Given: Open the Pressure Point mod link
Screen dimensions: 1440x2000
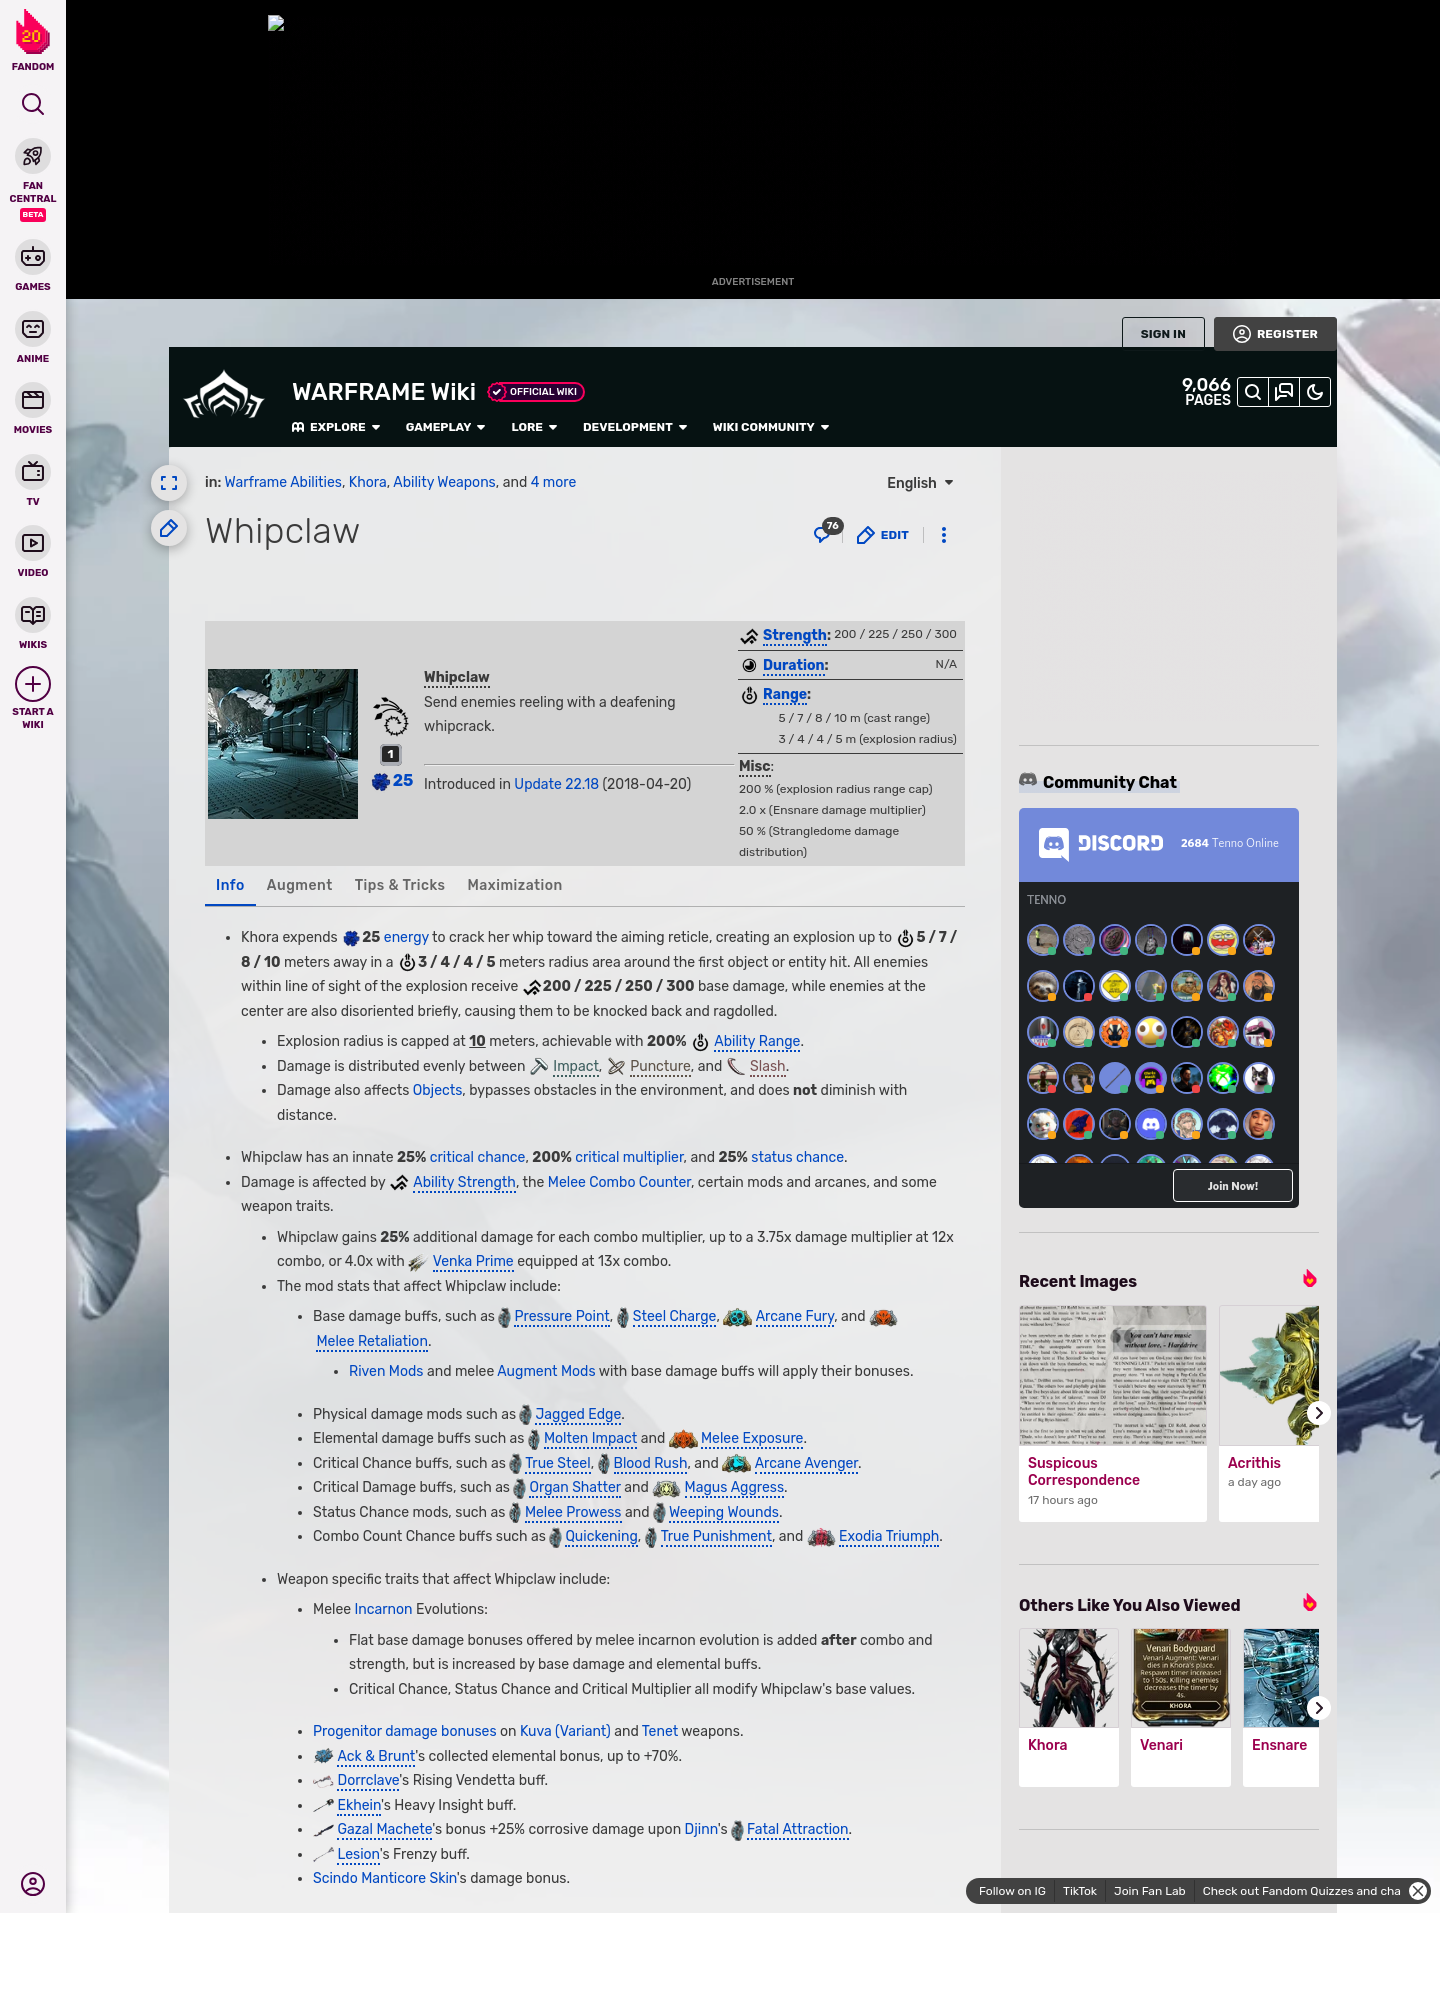Looking at the screenshot, I should pyautogui.click(x=562, y=1316).
